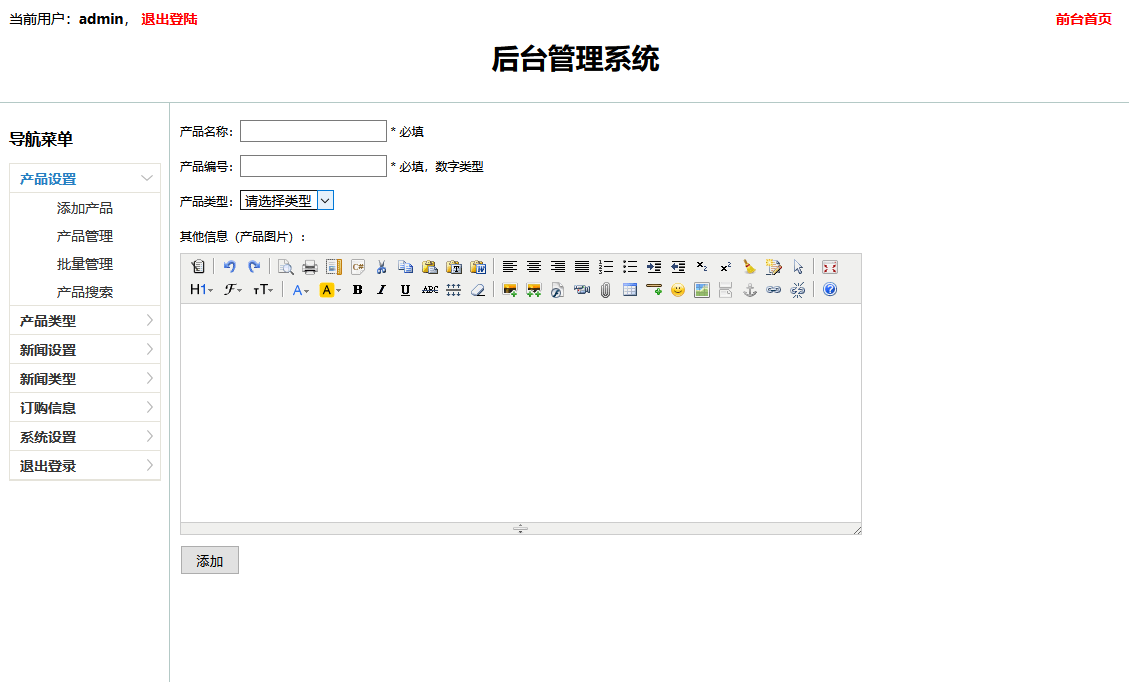Open the 请选择类型 product type dropdown

[x=286, y=201]
